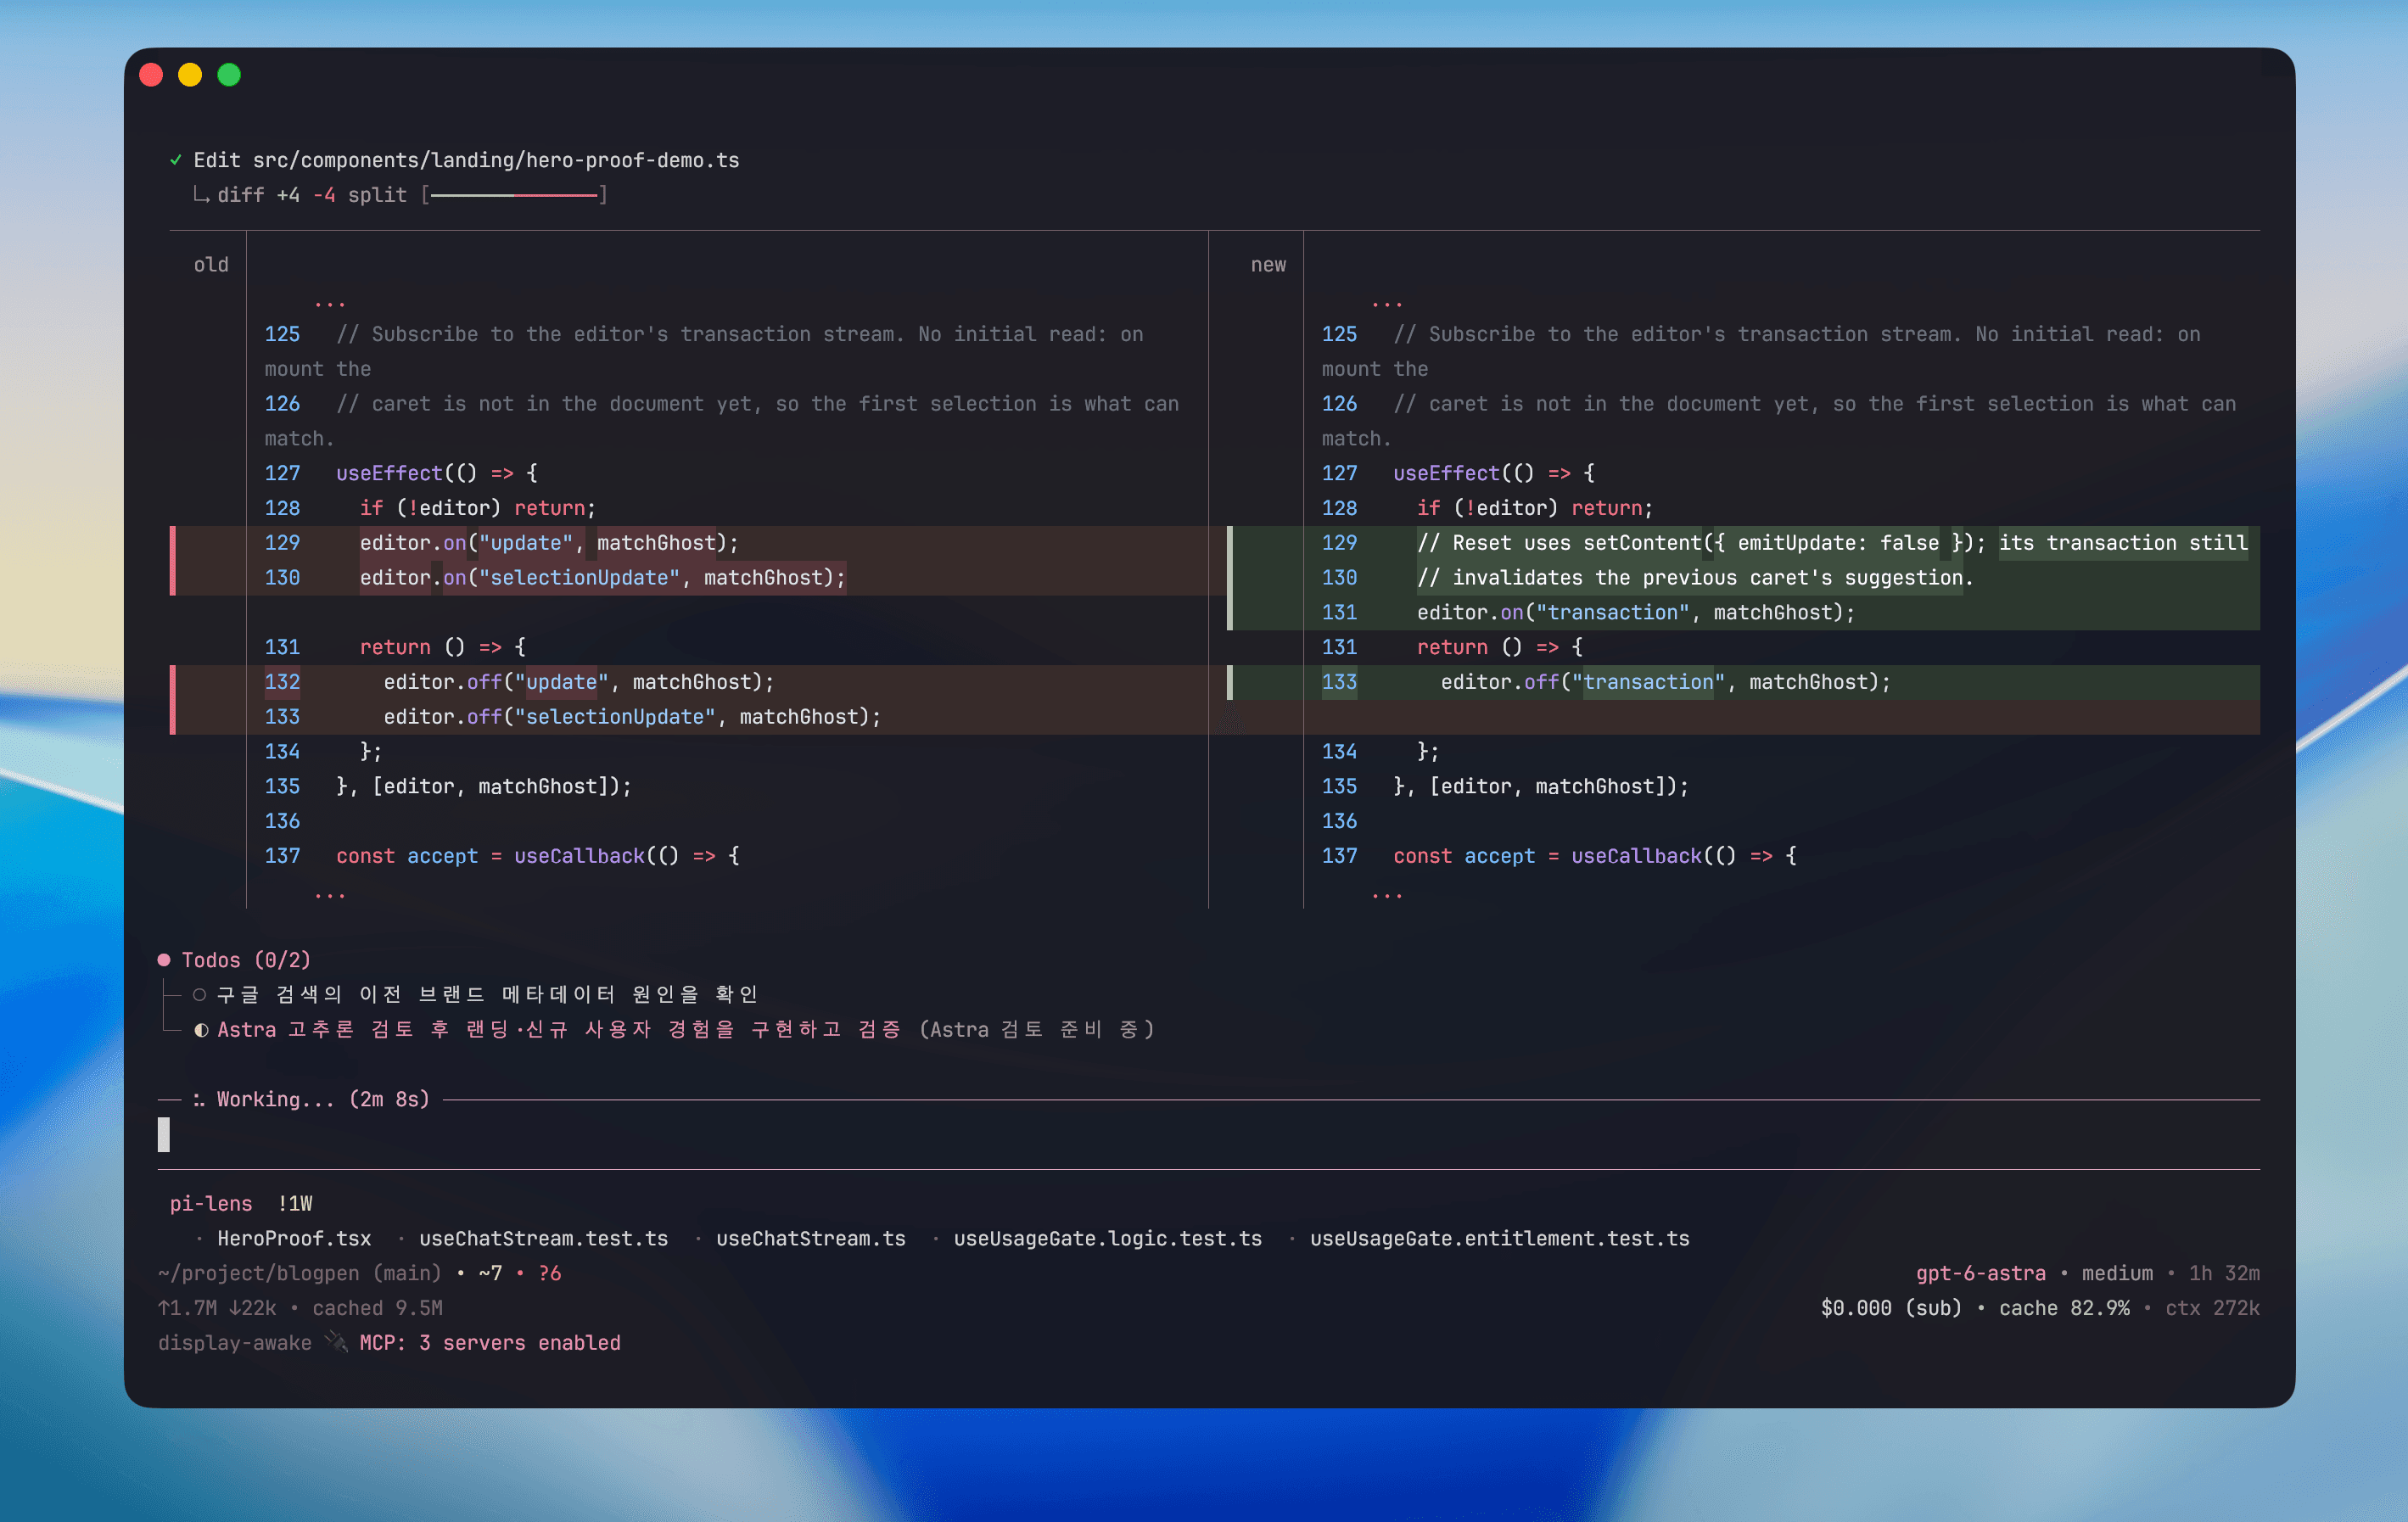Click the red close button of the terminal window

coord(151,75)
